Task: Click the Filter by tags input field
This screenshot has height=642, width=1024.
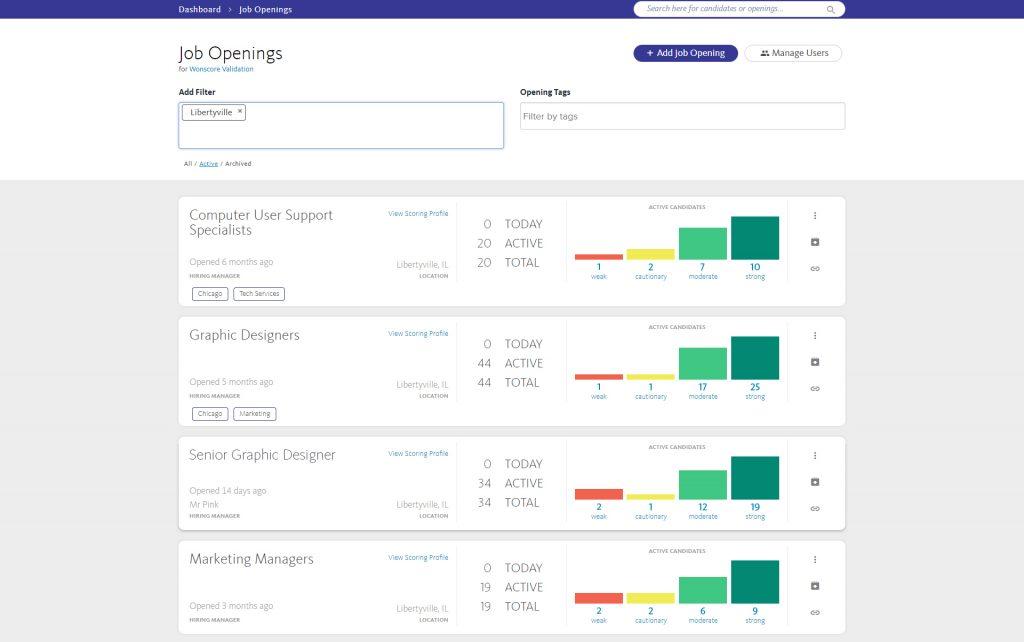Action: click(682, 116)
